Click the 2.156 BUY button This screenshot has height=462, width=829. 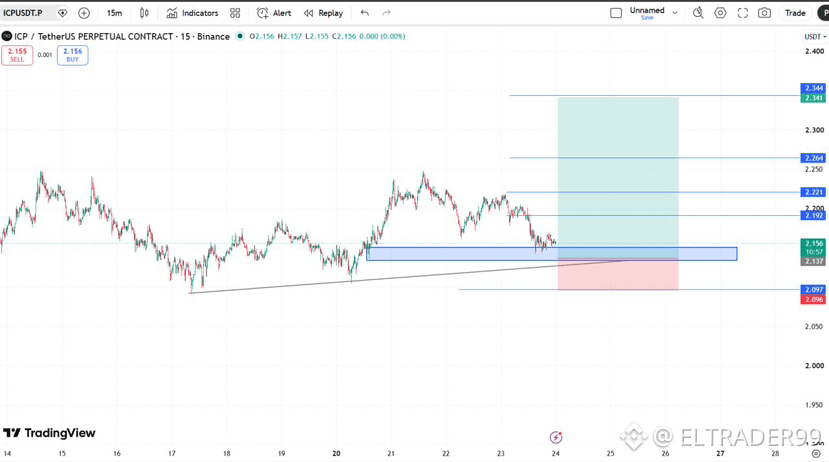pyautogui.click(x=72, y=55)
